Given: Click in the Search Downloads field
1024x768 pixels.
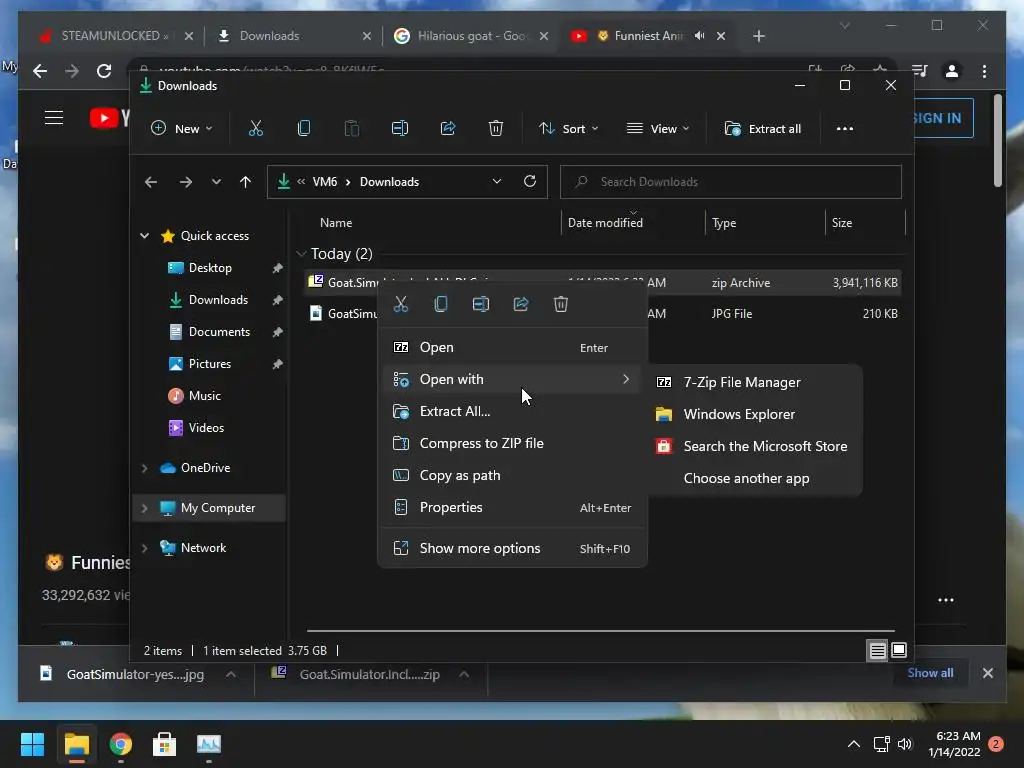Looking at the screenshot, I should coord(731,182).
